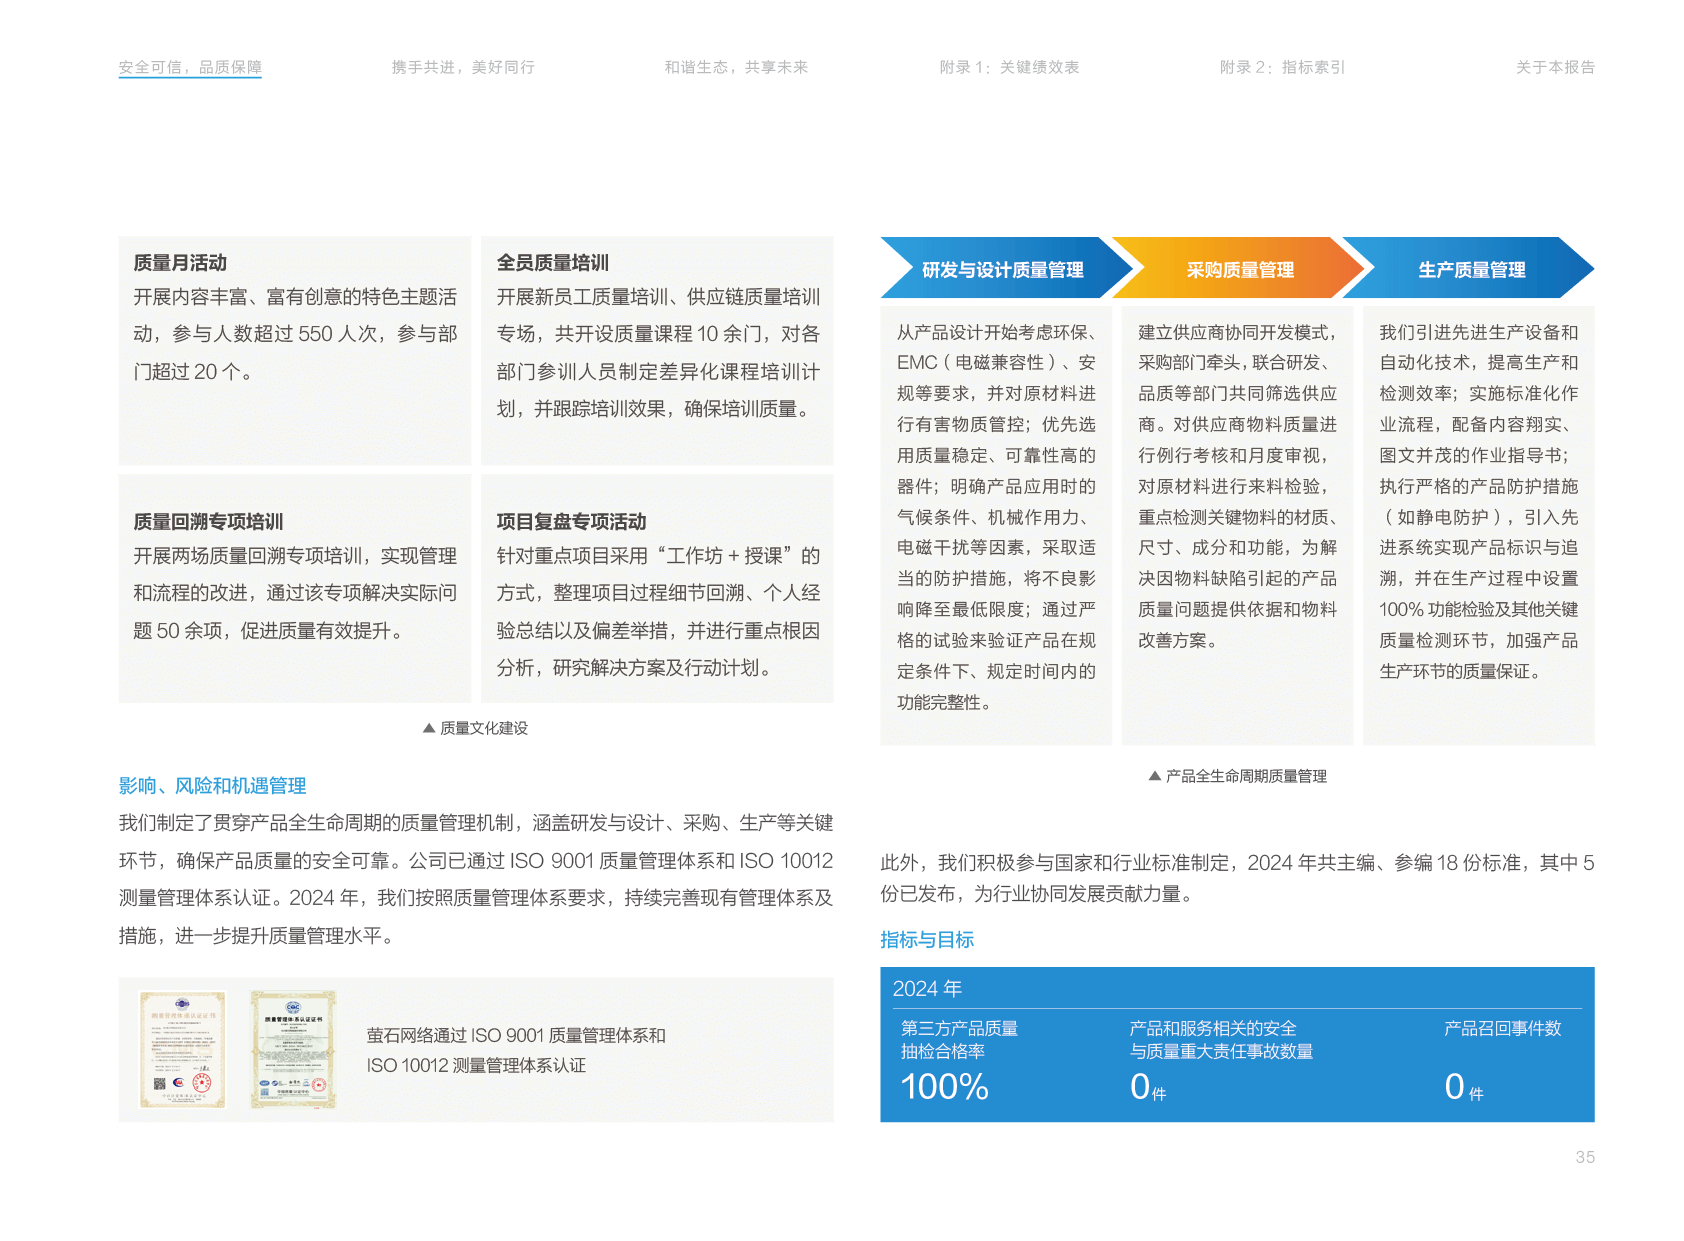Select the 全员质量培训 card heading
This screenshot has width=1684, height=1241.
553,263
